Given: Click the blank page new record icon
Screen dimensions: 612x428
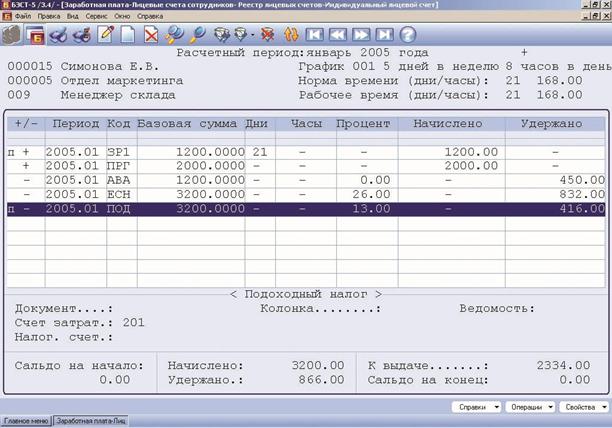Looking at the screenshot, I should click(128, 35).
